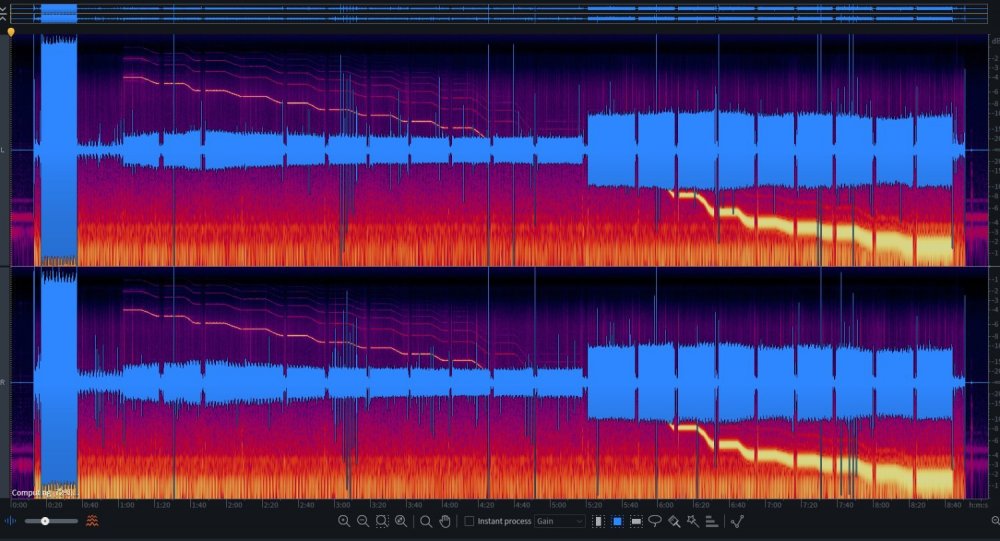
Task: Toggle the frequency selection tool
Action: tap(636, 521)
